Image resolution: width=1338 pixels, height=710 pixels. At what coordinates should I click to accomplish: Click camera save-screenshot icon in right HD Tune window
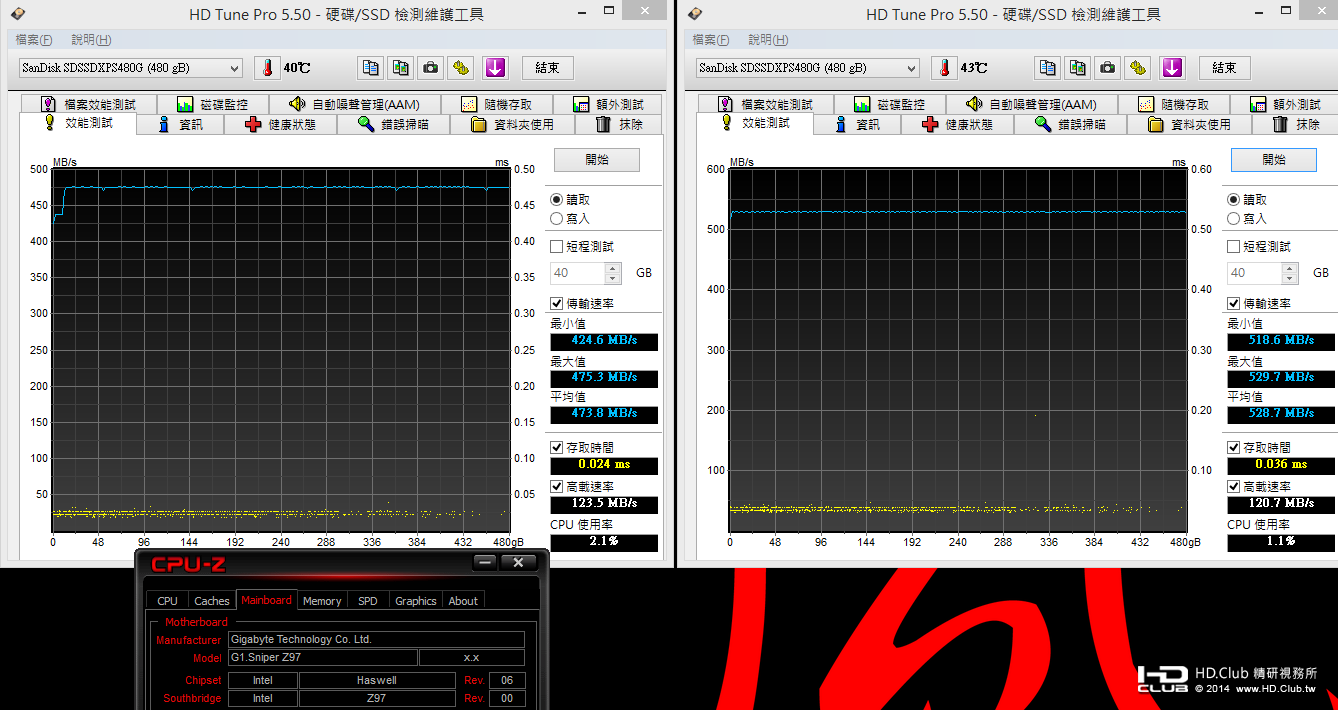pyautogui.click(x=1108, y=68)
